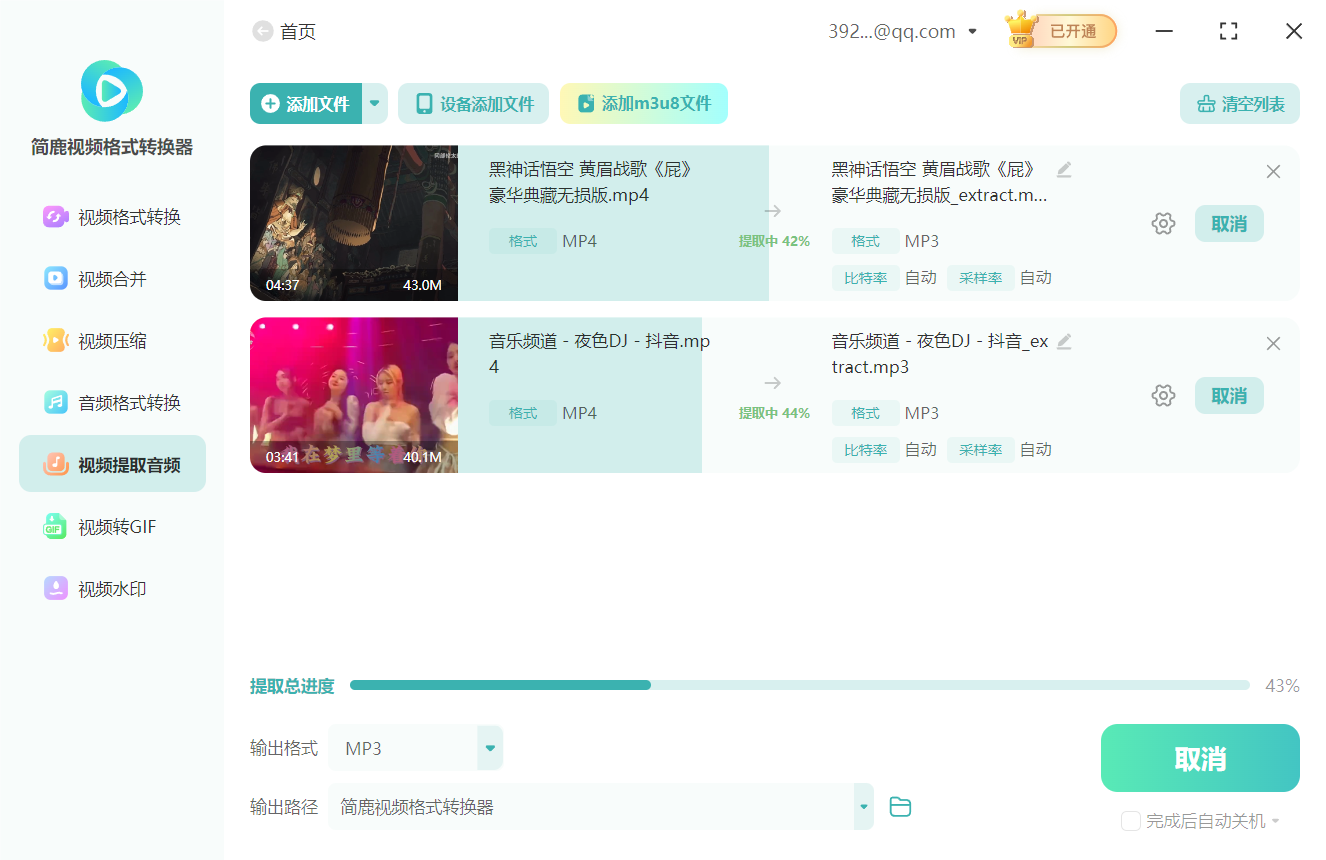The height and width of the screenshot is (860, 1326).
Task: Expand the 添加文件 dropdown arrow
Action: point(375,104)
